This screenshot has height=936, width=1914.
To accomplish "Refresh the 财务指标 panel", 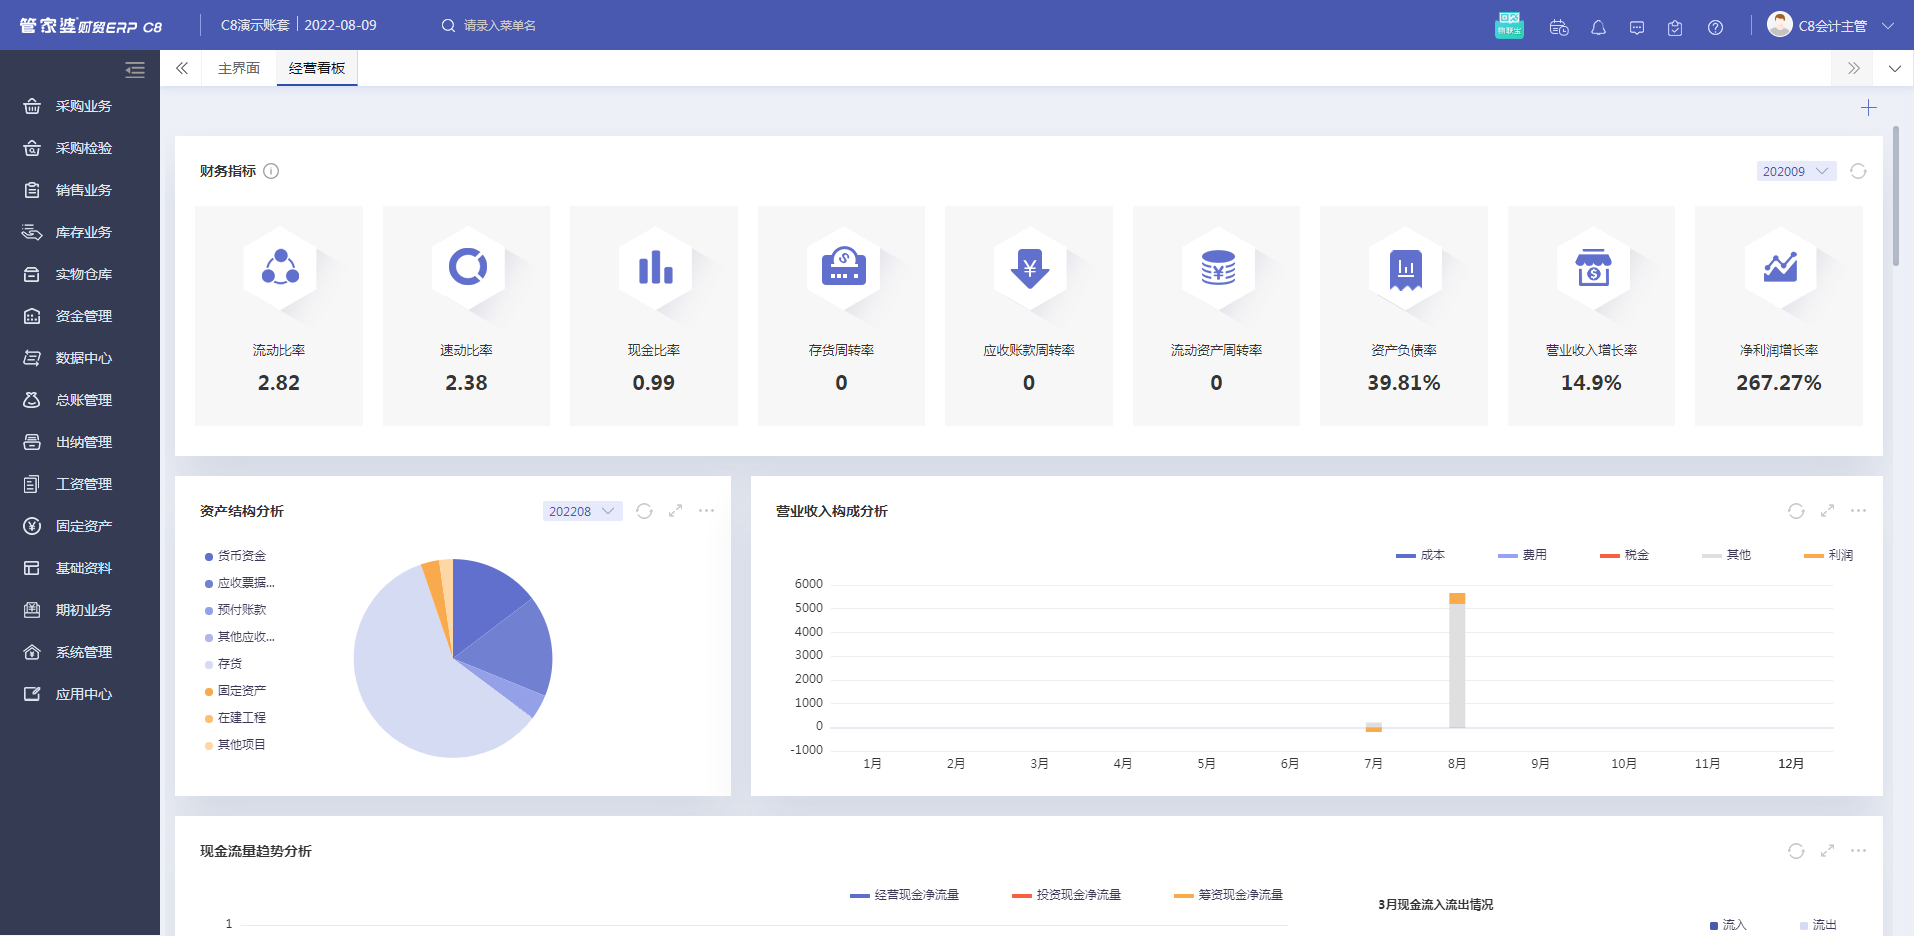I will [1858, 172].
